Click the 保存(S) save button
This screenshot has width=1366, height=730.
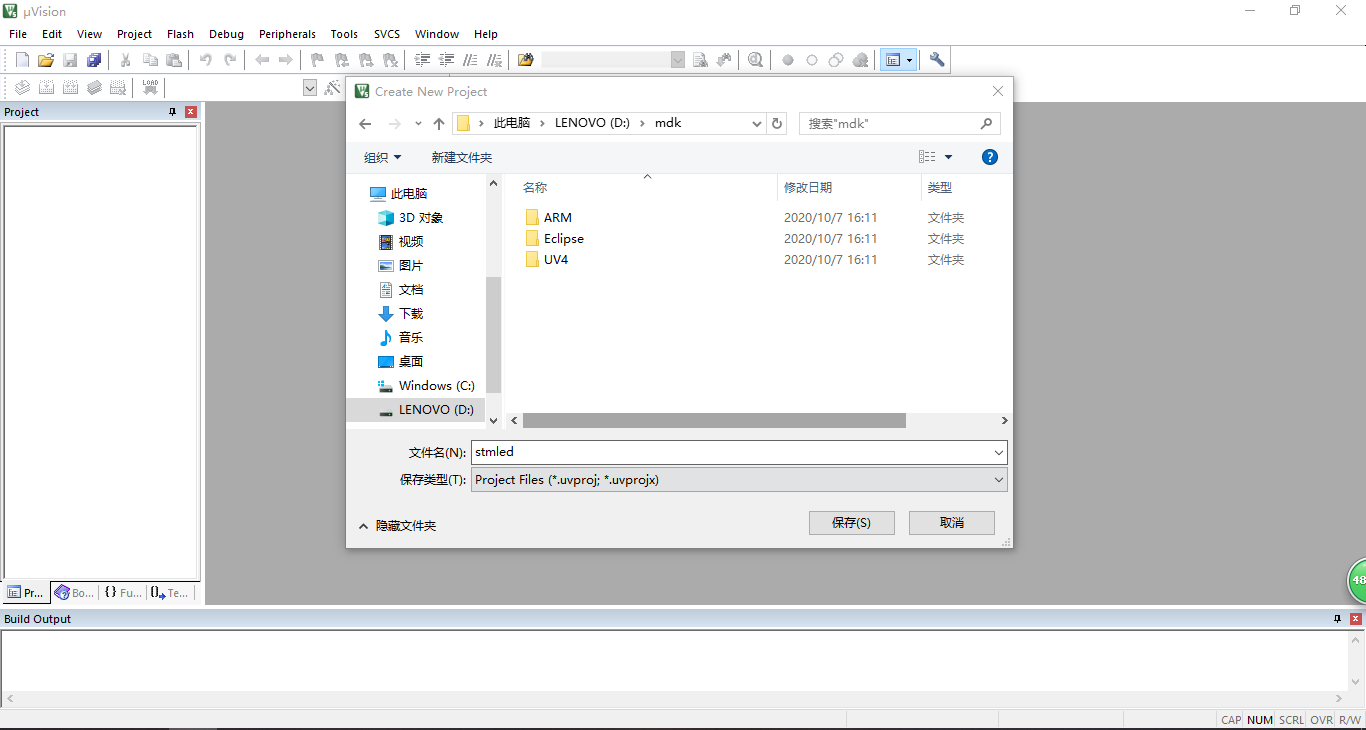click(851, 523)
